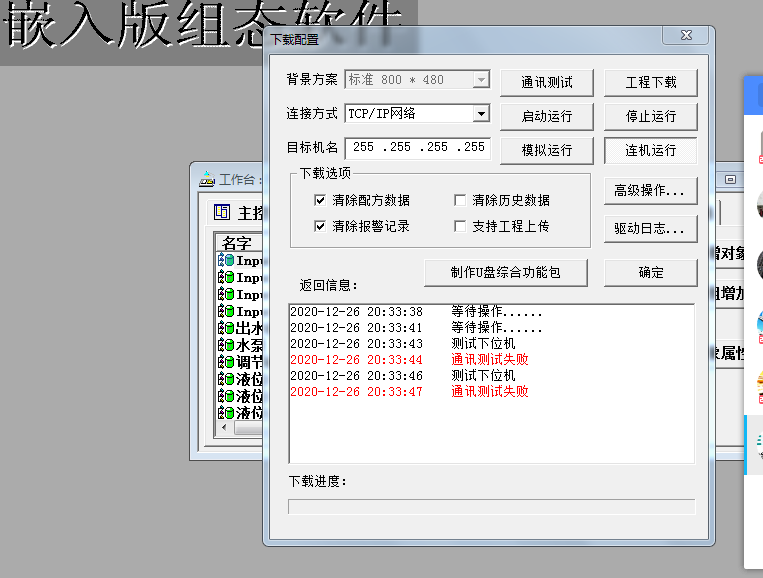Click the 名字 column header
Viewport: 763px width, 578px height.
[x=238, y=243]
